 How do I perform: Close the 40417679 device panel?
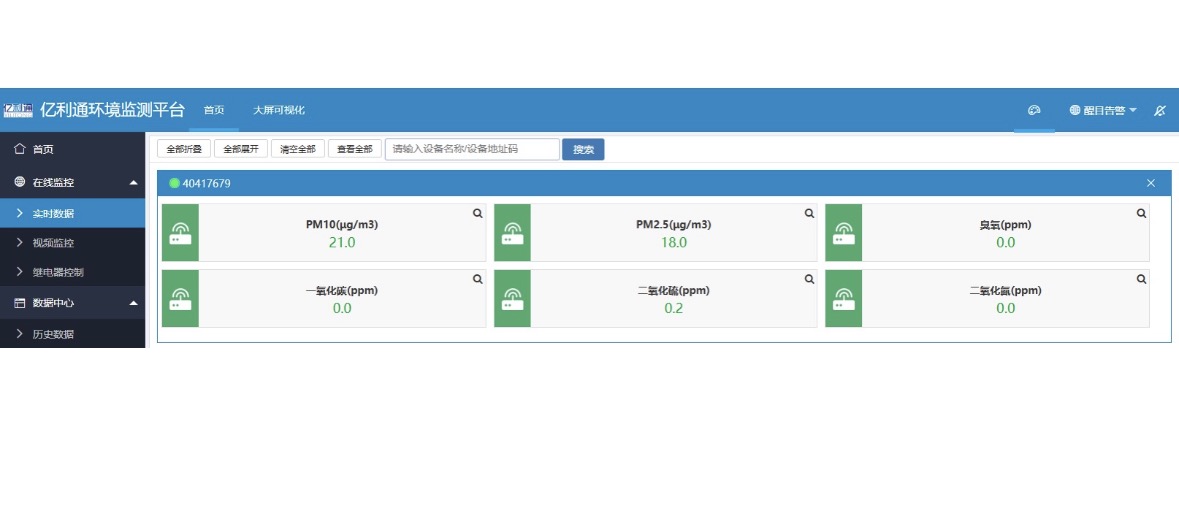point(1151,183)
